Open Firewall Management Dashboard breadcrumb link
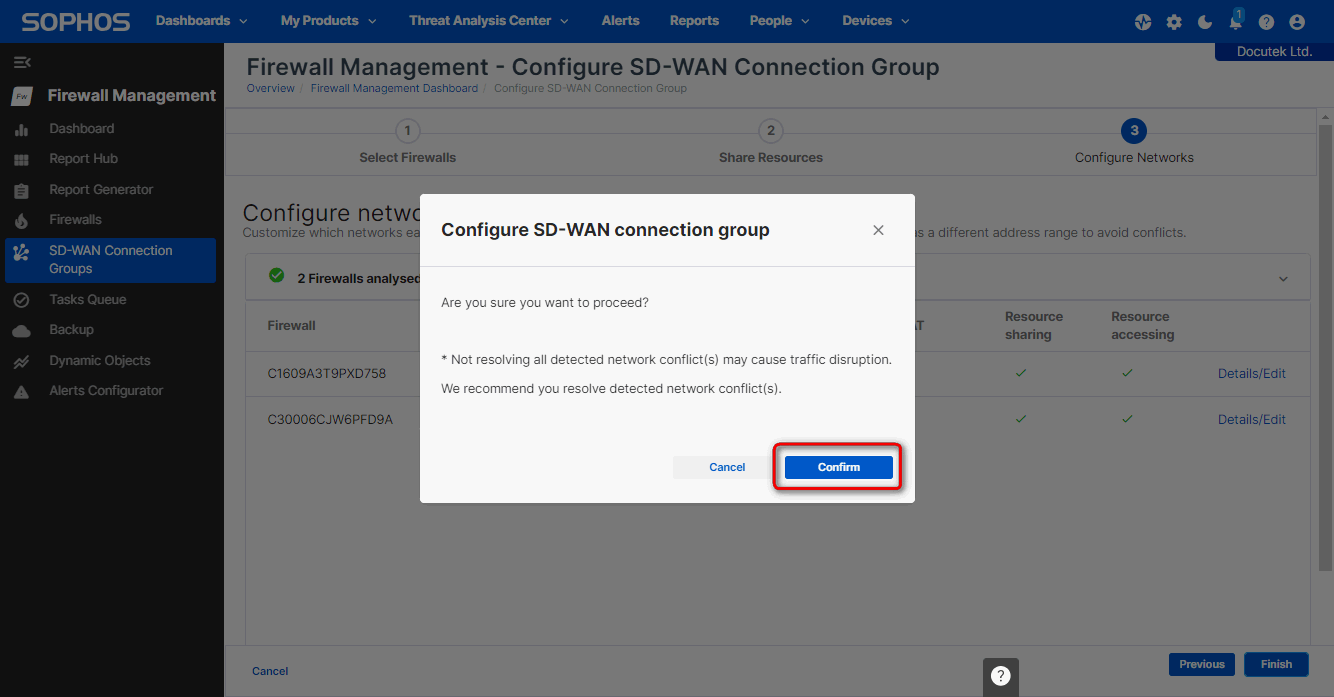 (394, 88)
